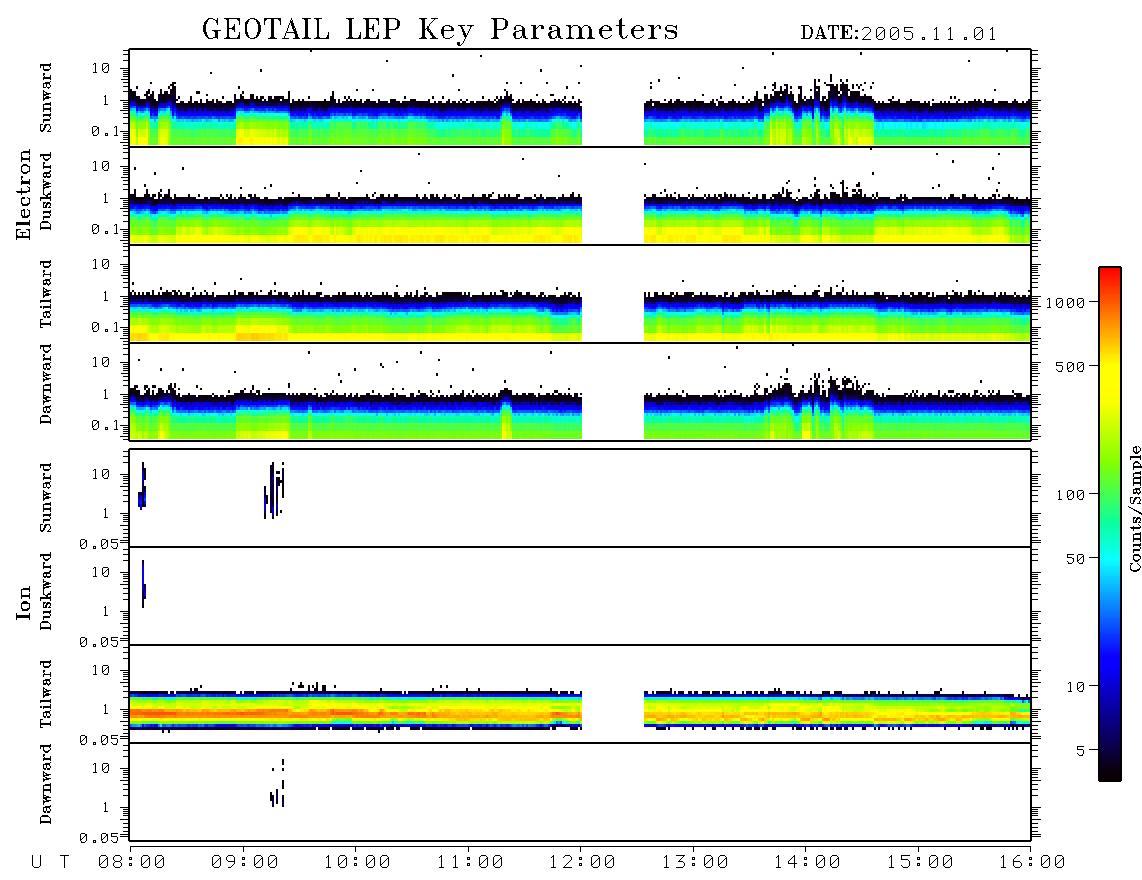Click the 0.05 tick of Ion Dawnward axis
Viewport: 1142px width, 880px height.
99,838
